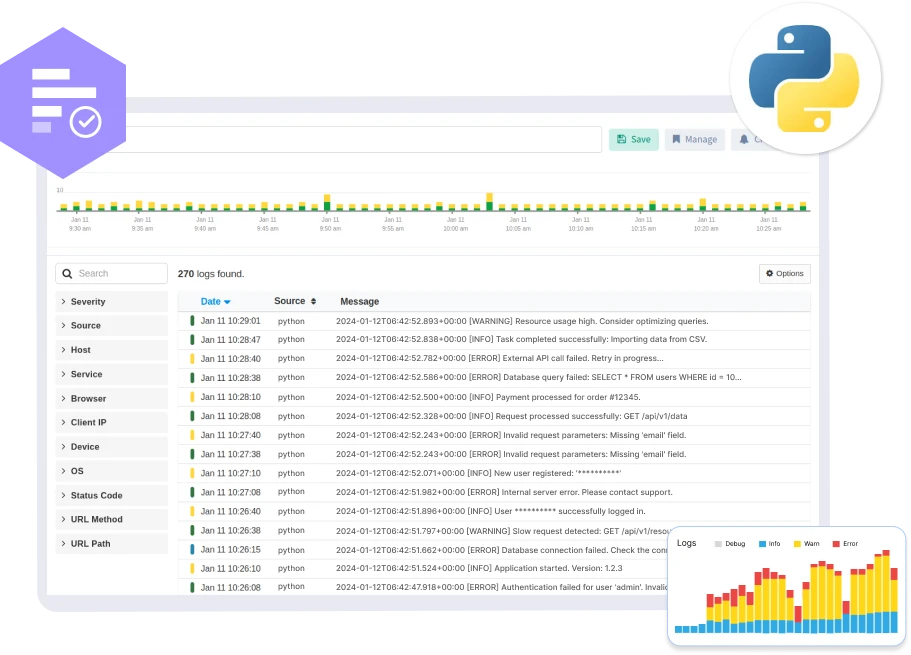Open log row Jan 11 10:26:15
911x655 pixels.
[x=423, y=550]
